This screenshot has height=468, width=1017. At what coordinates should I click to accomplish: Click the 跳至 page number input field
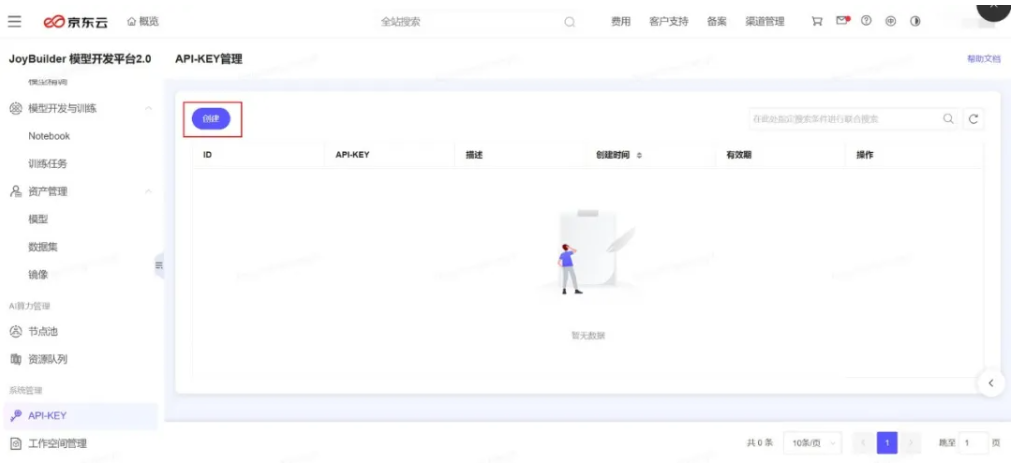pyautogui.click(x=973, y=443)
